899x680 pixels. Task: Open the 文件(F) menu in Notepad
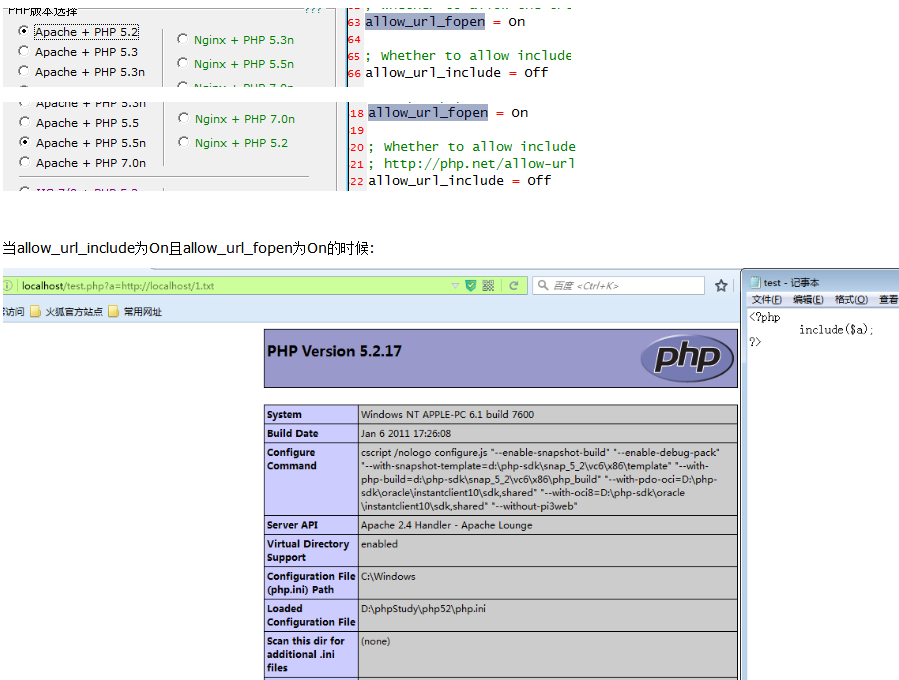(767, 299)
